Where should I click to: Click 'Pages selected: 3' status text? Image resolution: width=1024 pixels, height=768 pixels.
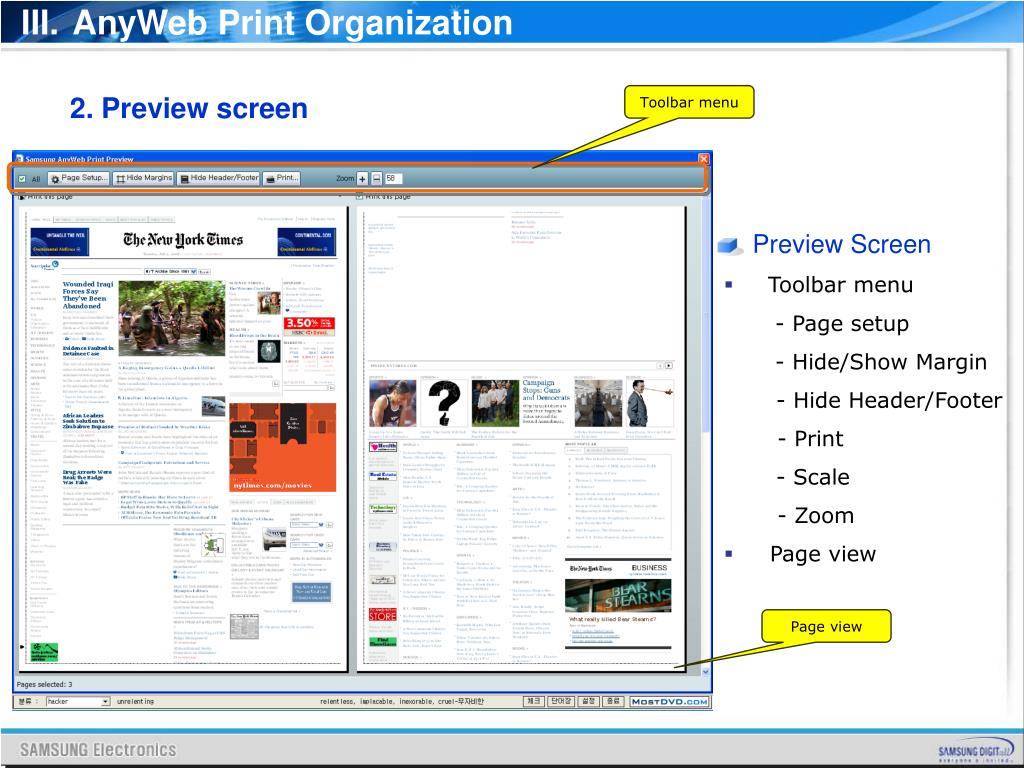coord(44,684)
